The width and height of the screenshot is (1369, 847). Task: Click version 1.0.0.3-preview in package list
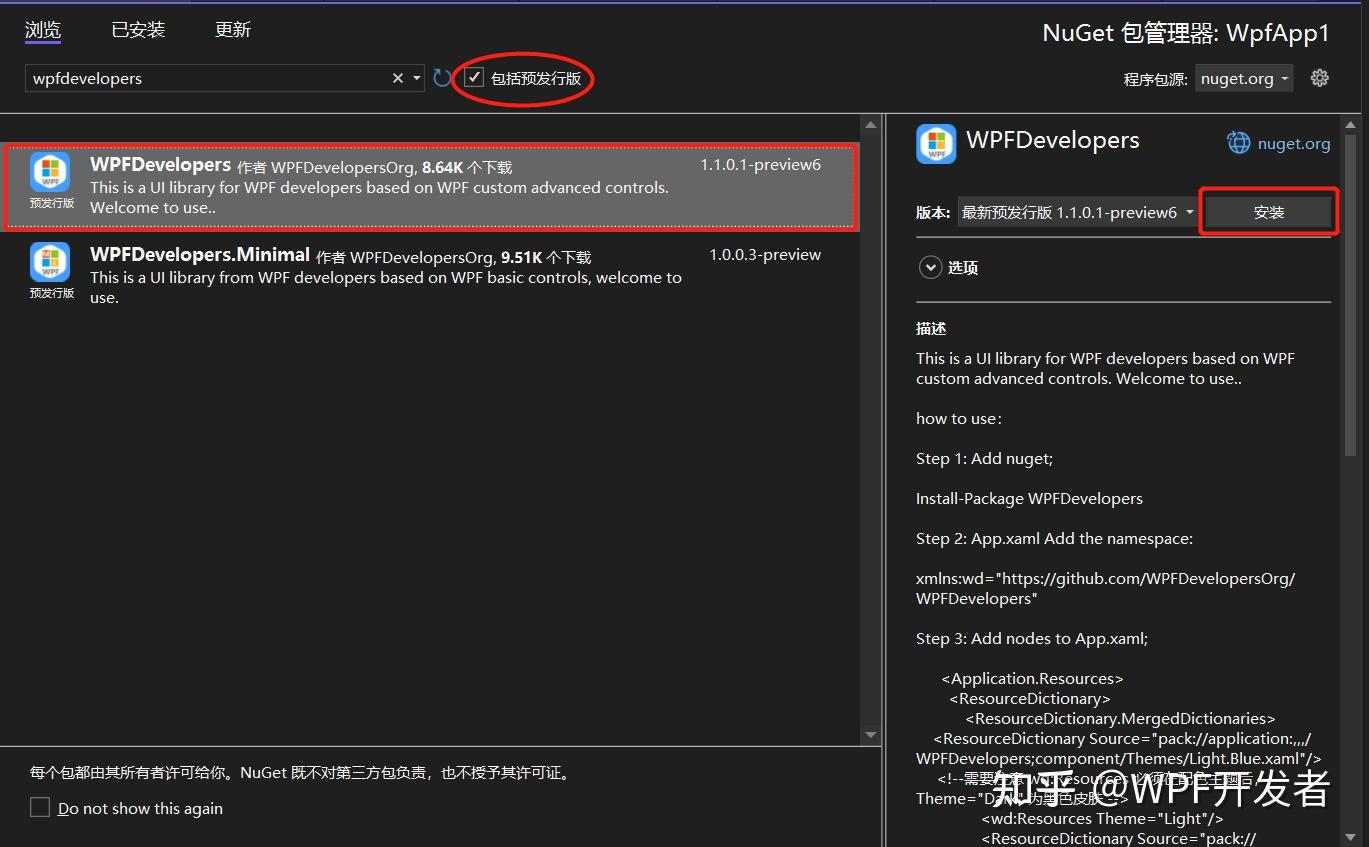765,255
